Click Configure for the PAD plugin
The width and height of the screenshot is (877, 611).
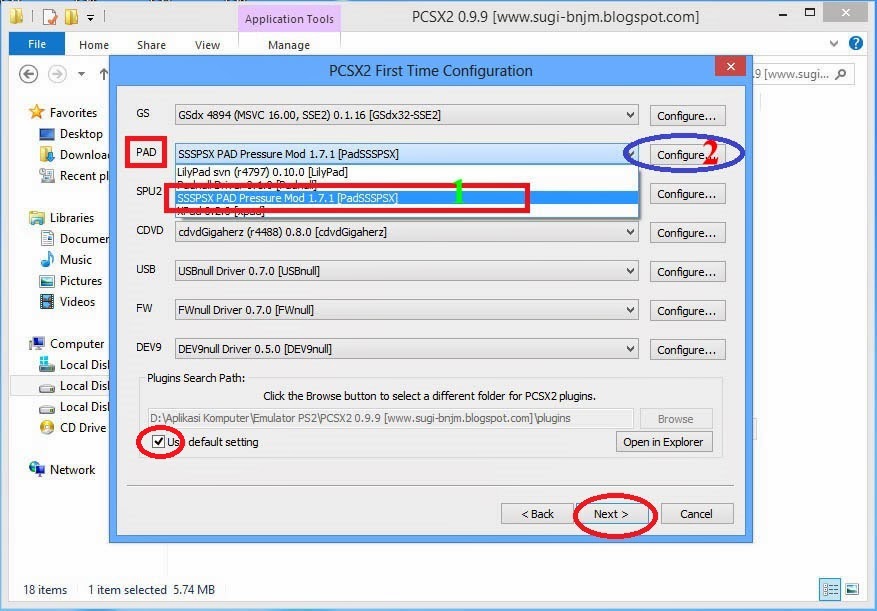tap(687, 154)
